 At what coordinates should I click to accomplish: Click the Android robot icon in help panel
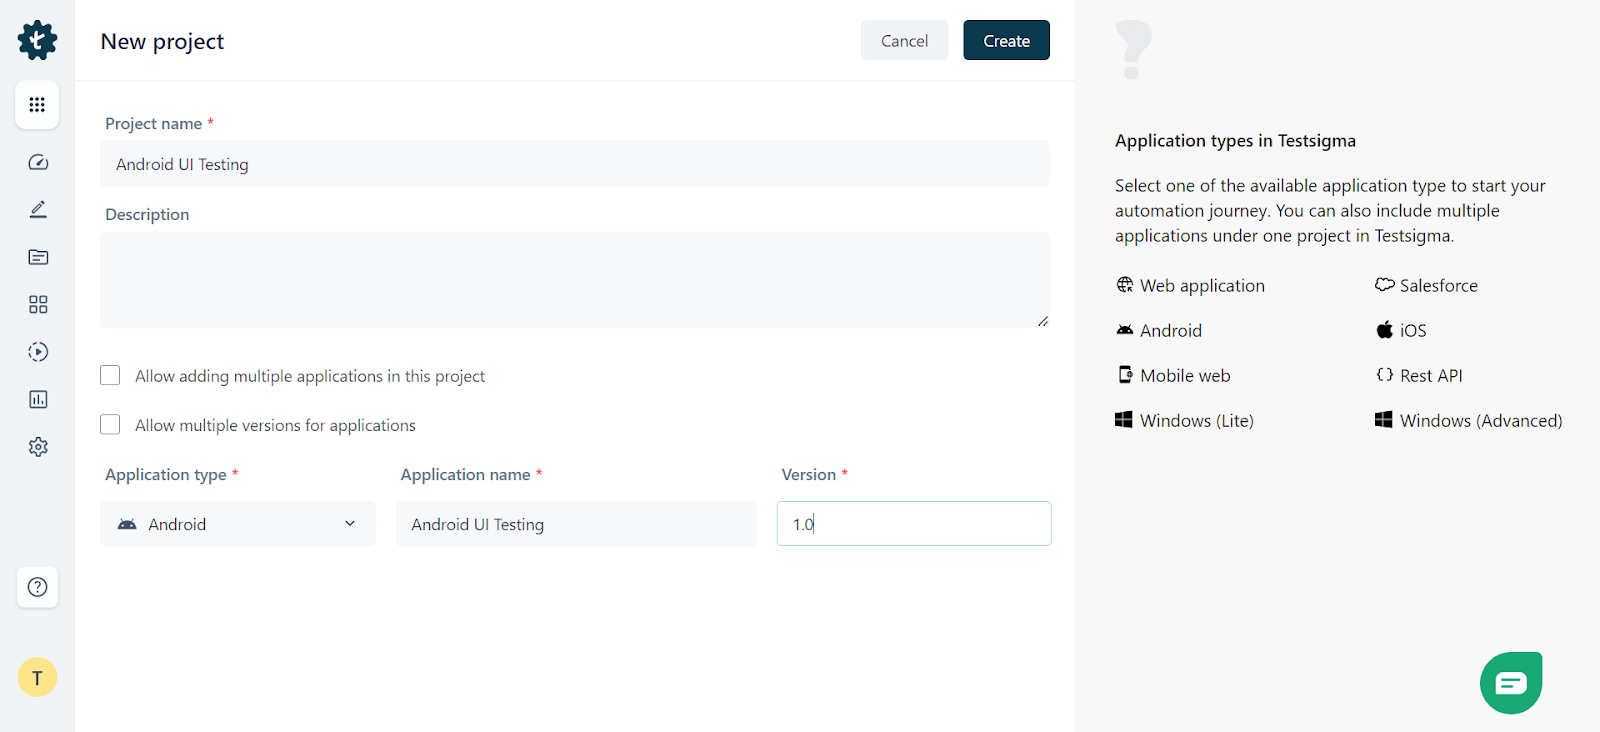1125,330
